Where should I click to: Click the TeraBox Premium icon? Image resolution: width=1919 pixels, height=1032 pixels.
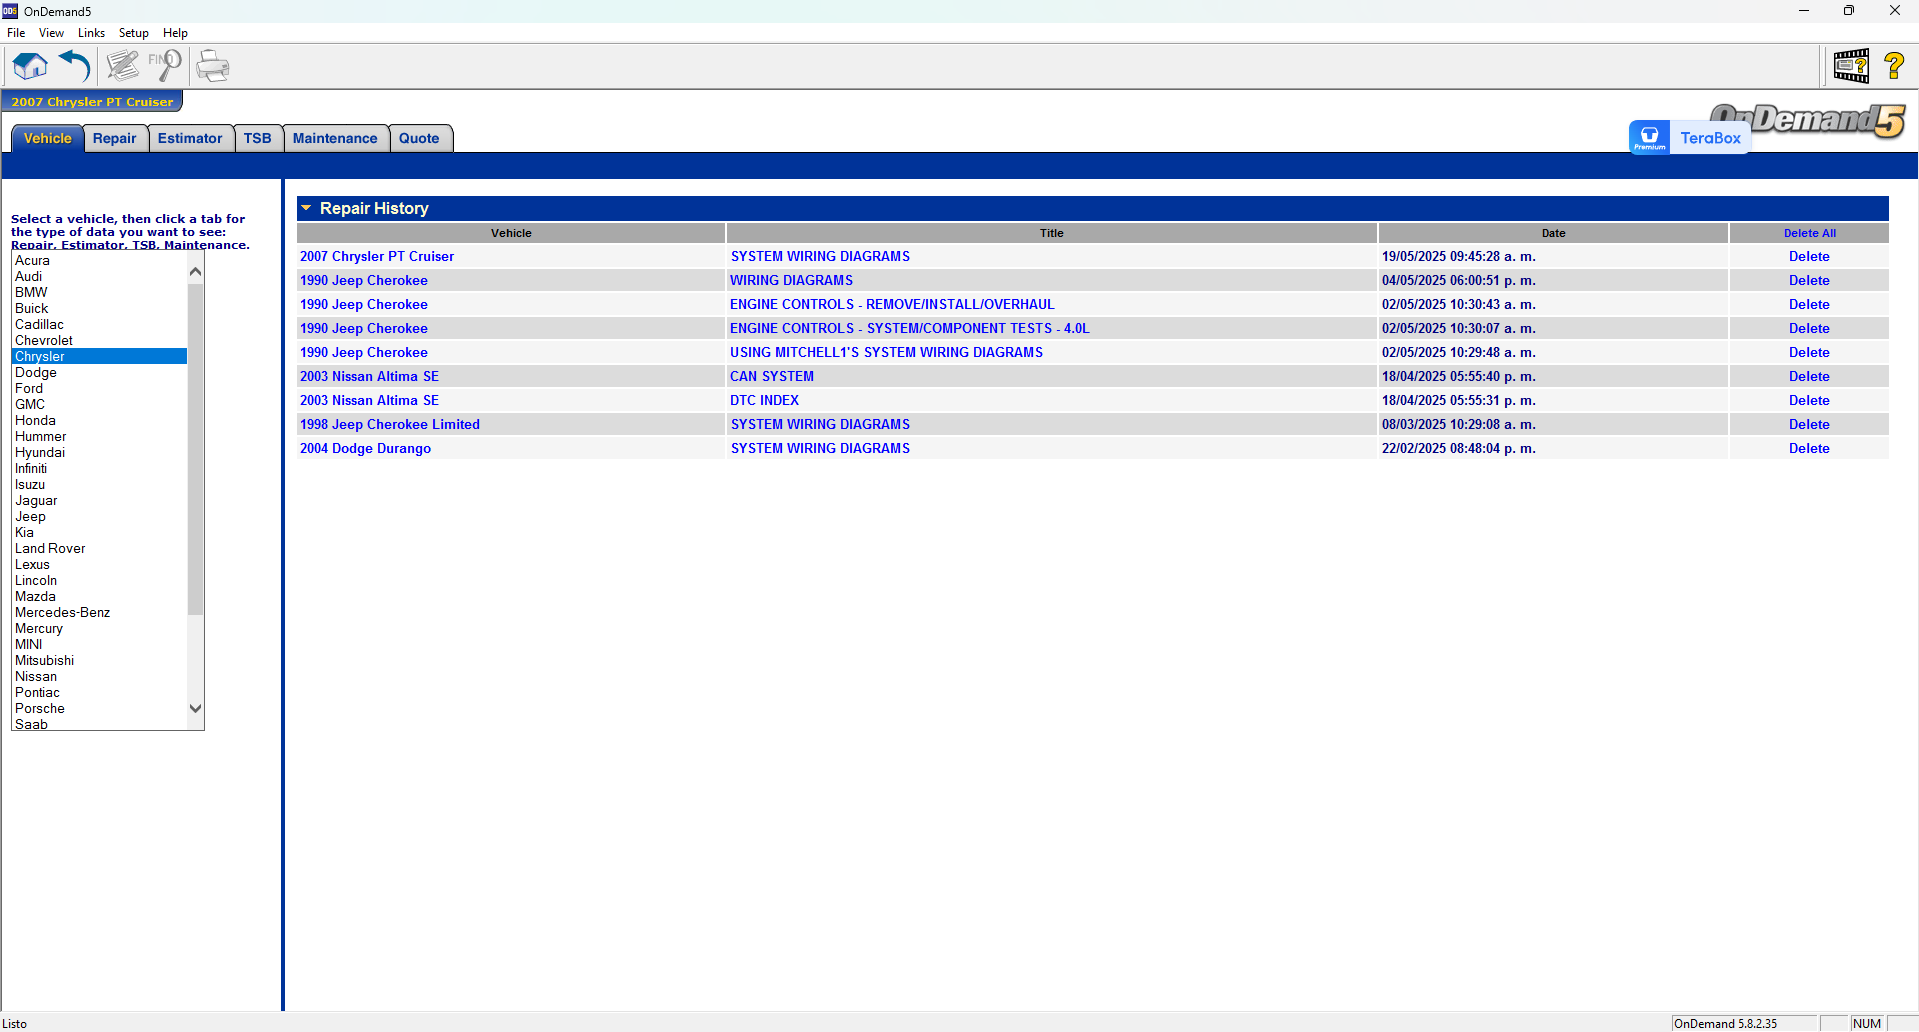pyautogui.click(x=1649, y=138)
